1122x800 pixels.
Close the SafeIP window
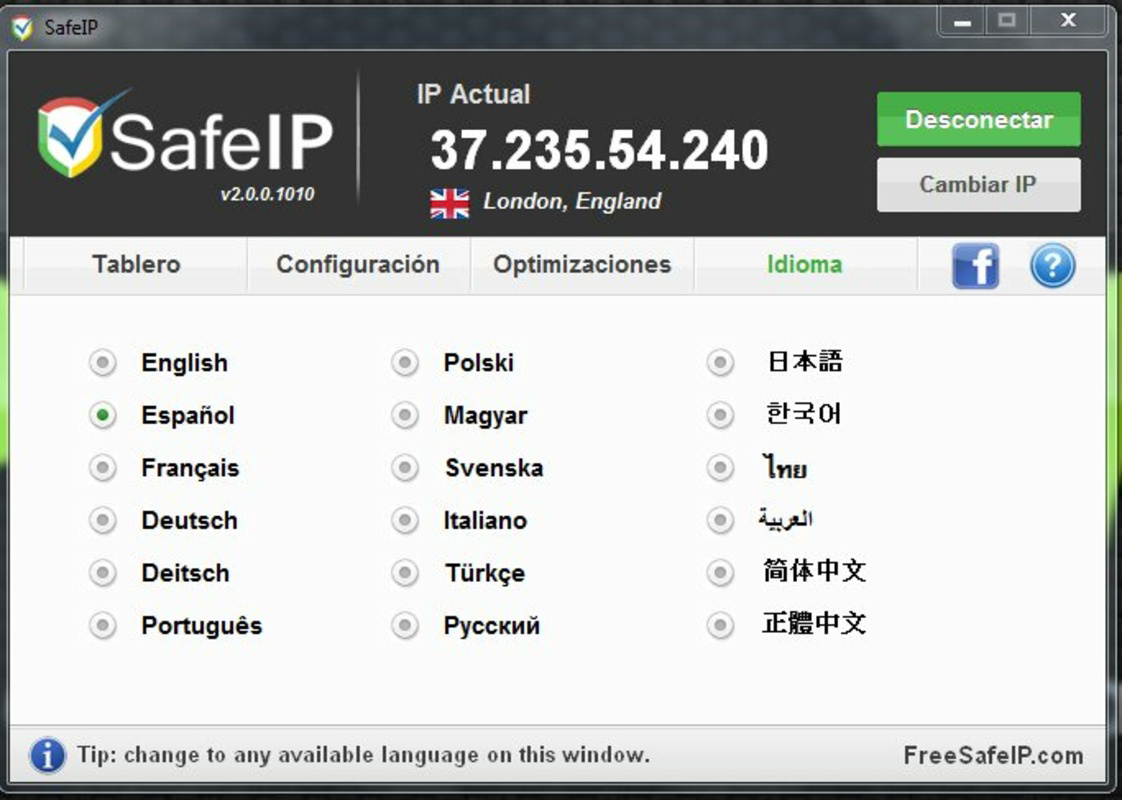[1068, 21]
